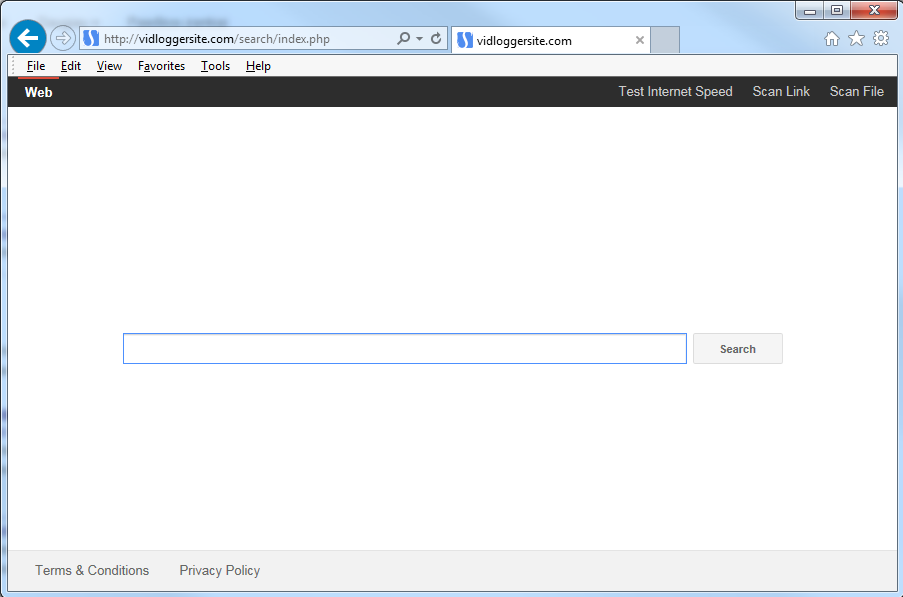Select the vidloggersite.com tab
Viewport: 903px width, 597px height.
point(540,41)
